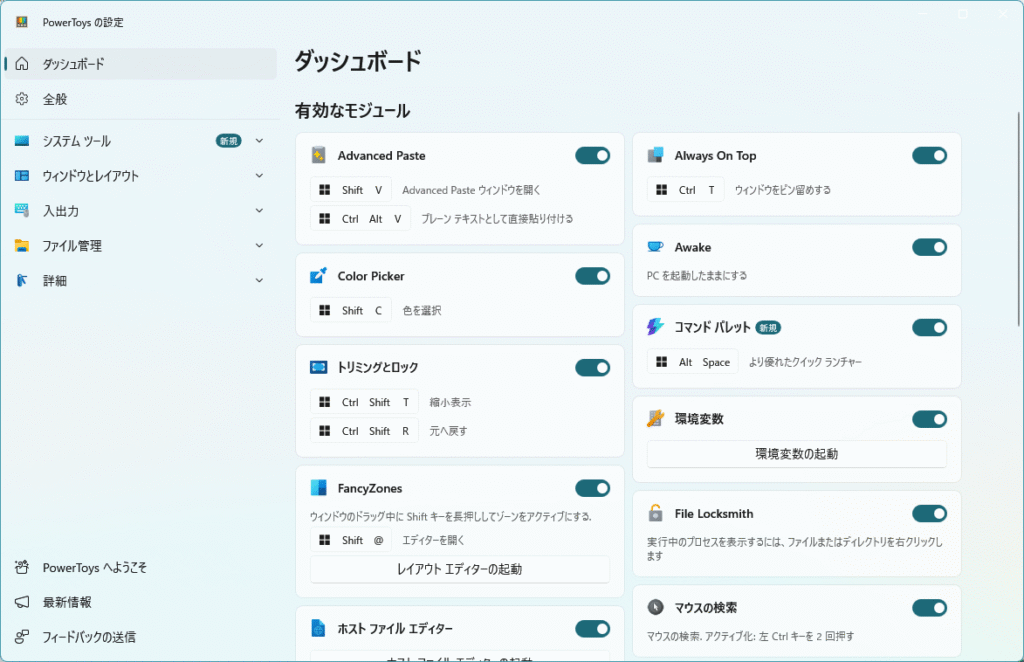Click the PowerToys app icon in title bar
The image size is (1024, 662).
(22, 22)
